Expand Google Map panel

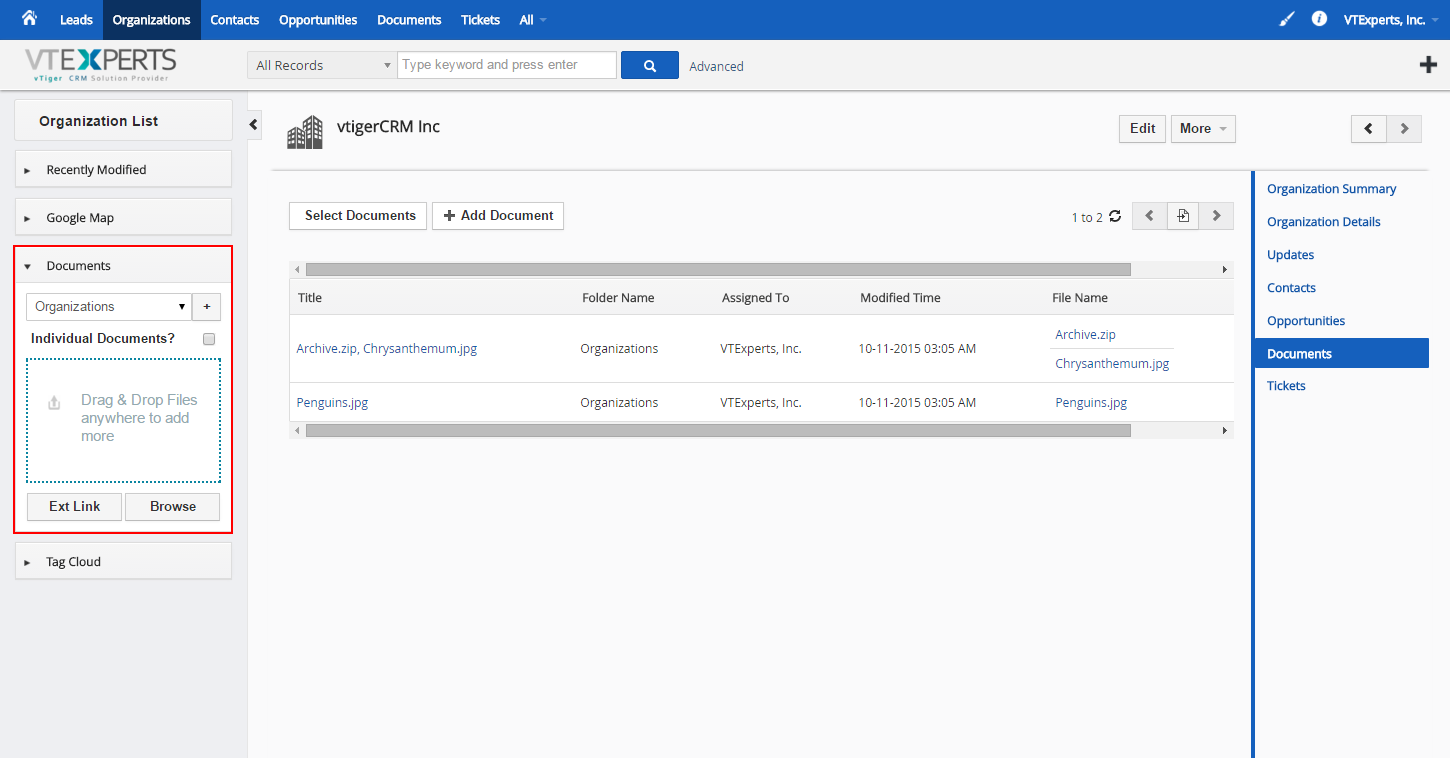tap(123, 217)
